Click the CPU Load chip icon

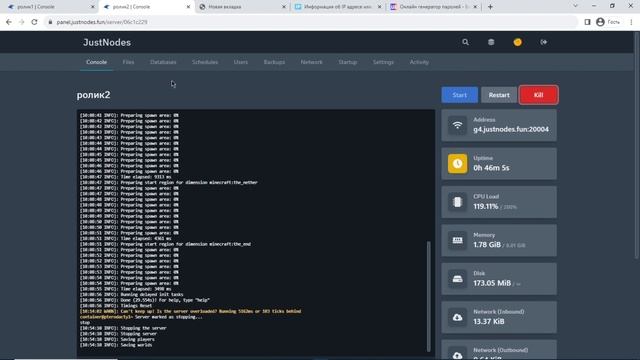click(457, 202)
